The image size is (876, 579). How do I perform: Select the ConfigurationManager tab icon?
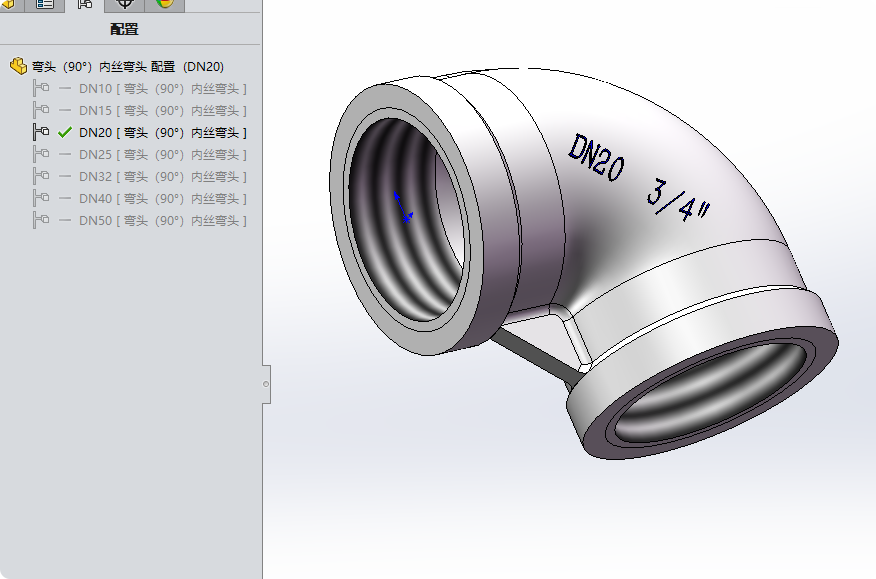85,4
